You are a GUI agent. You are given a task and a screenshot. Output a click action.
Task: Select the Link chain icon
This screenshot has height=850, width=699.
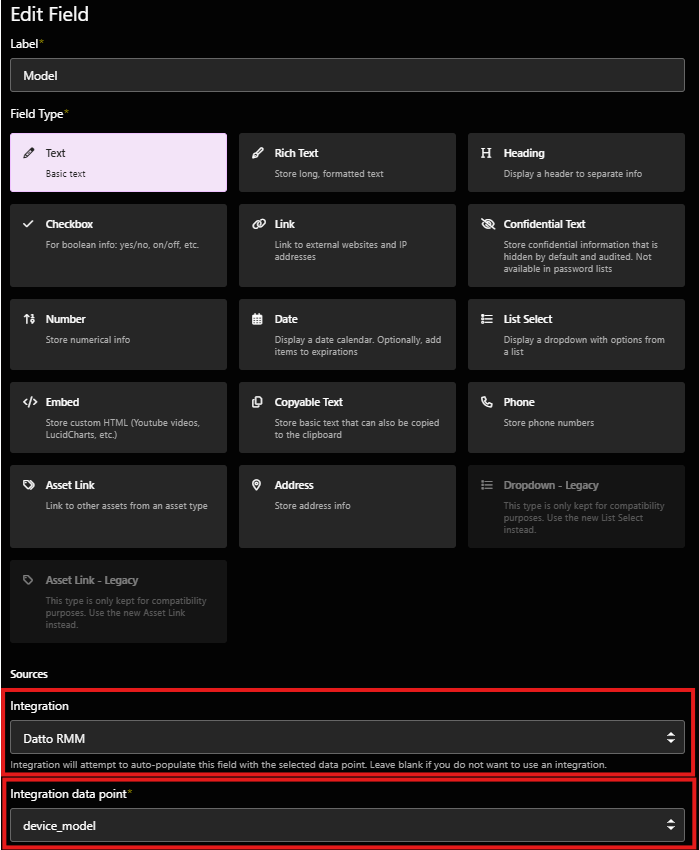tap(260, 223)
